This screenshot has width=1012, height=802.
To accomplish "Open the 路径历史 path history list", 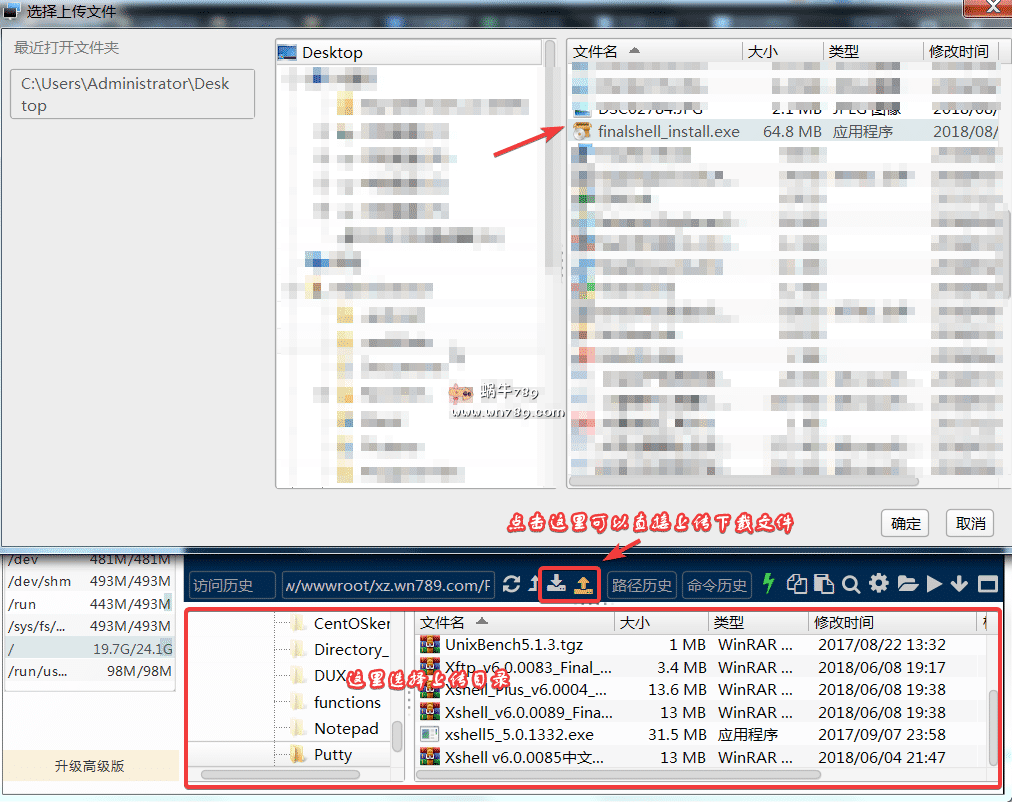I will click(642, 585).
